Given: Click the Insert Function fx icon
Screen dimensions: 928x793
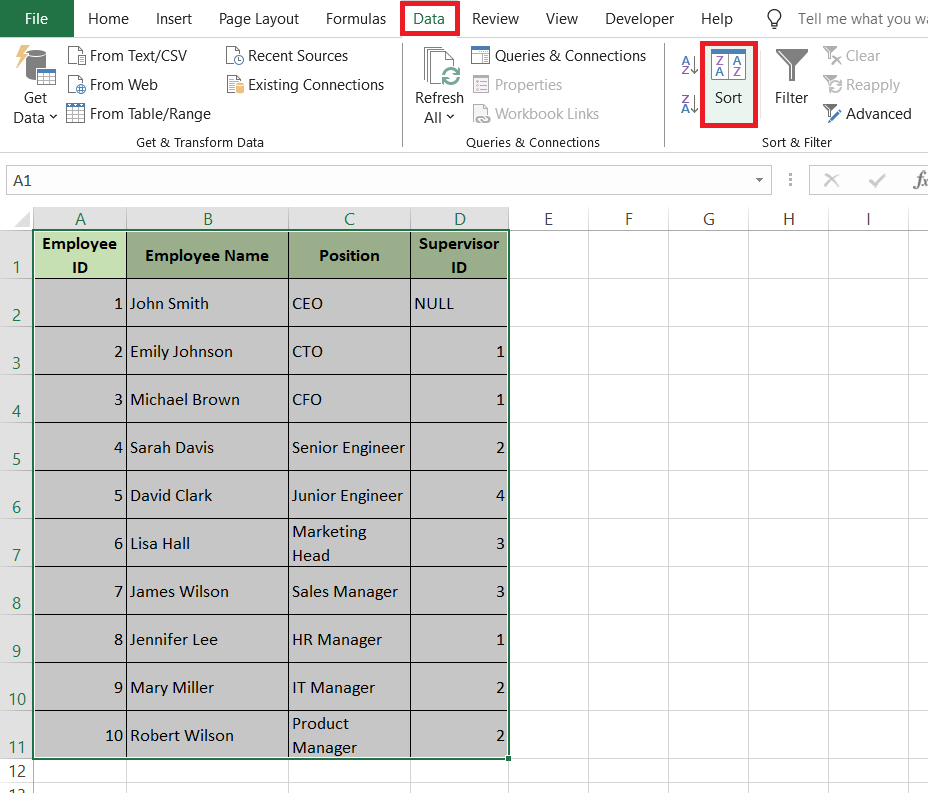Looking at the screenshot, I should (x=920, y=180).
